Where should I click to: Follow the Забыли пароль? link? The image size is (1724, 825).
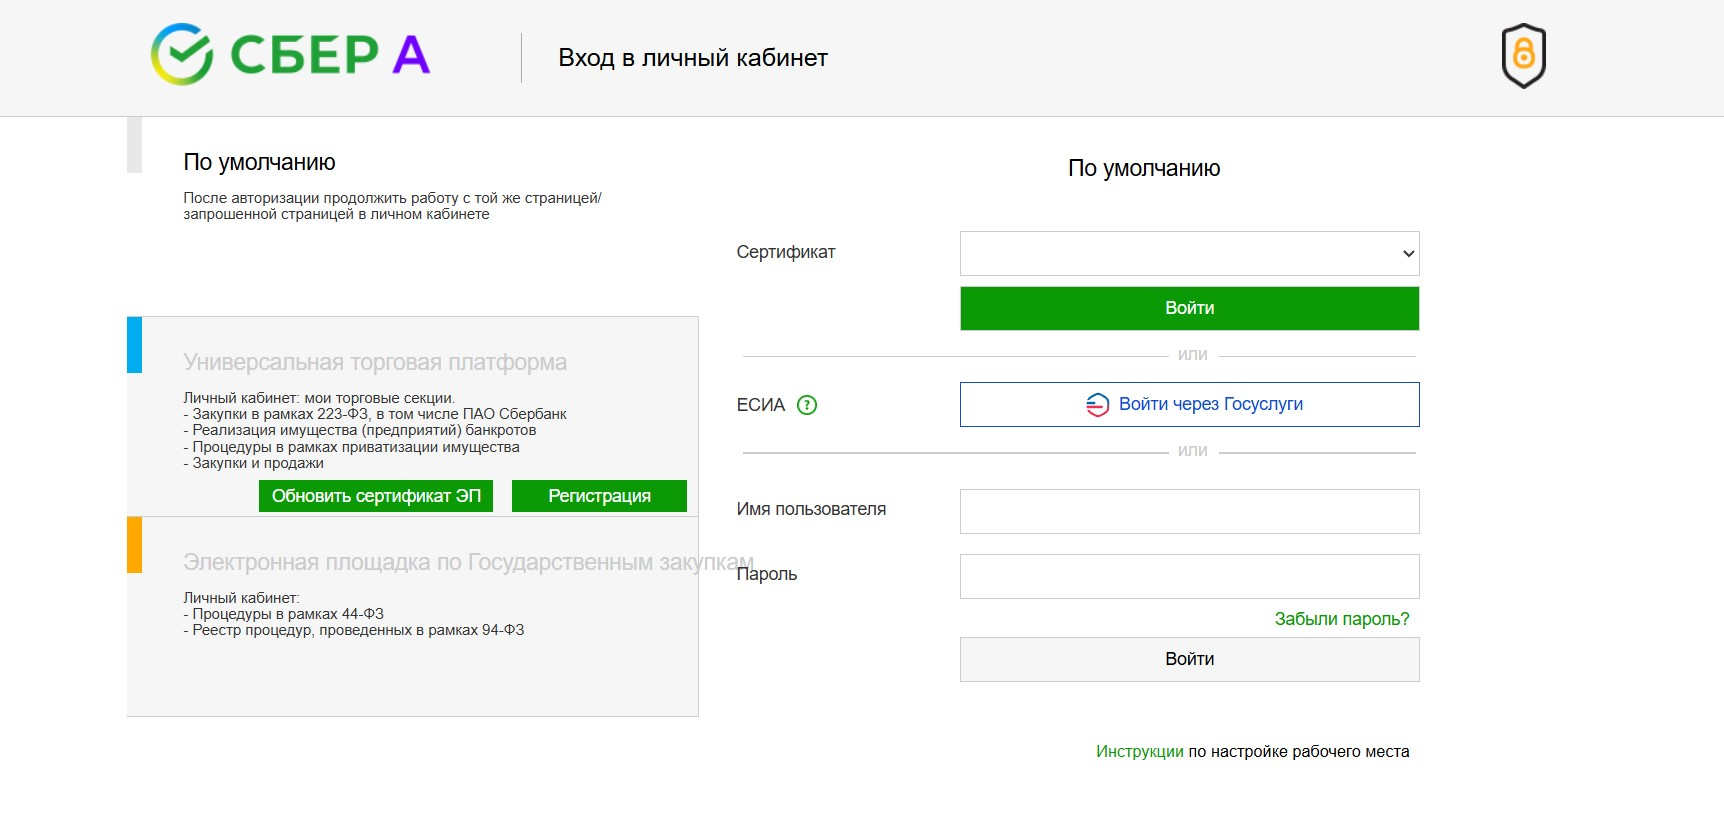(x=1341, y=619)
